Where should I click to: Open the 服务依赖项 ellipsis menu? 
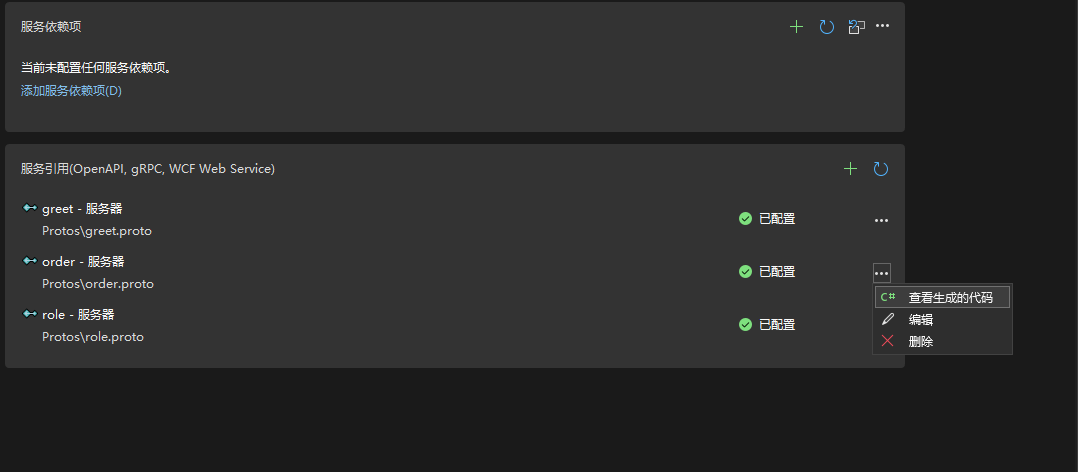coord(882,26)
